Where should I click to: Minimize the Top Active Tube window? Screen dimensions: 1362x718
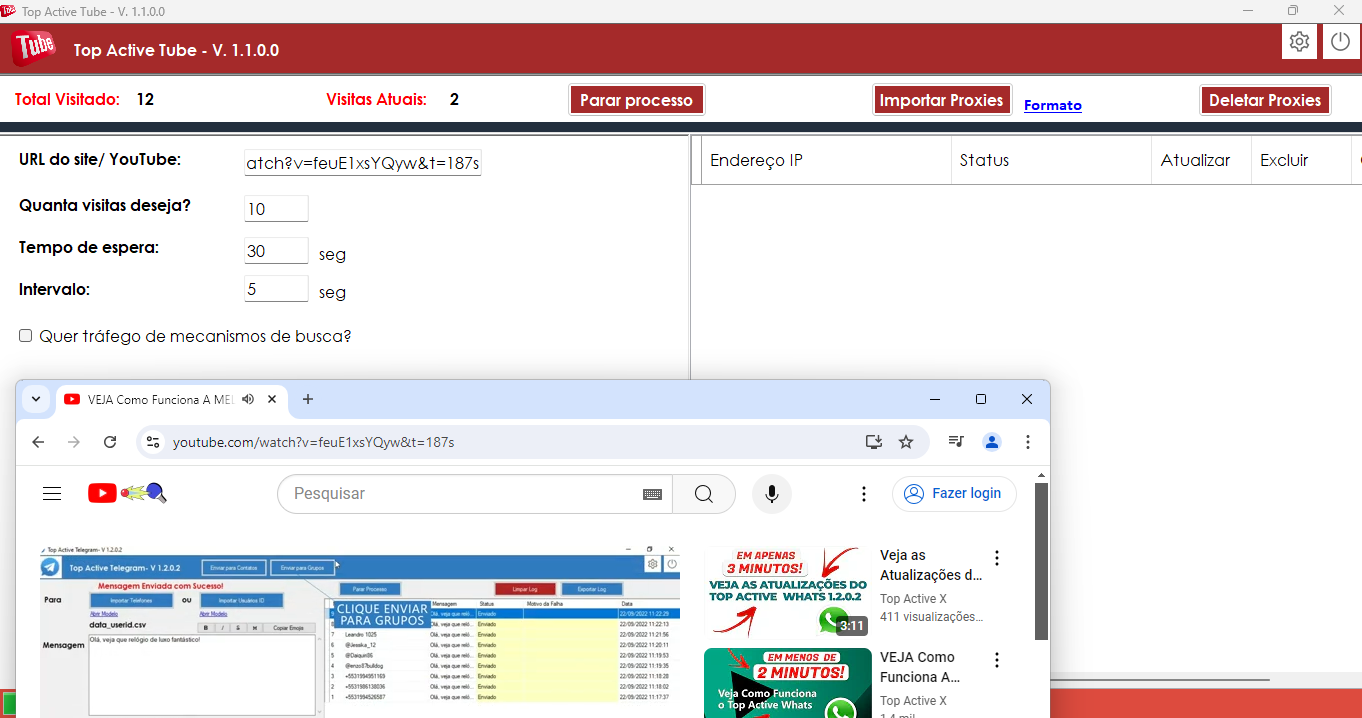pyautogui.click(x=1247, y=11)
